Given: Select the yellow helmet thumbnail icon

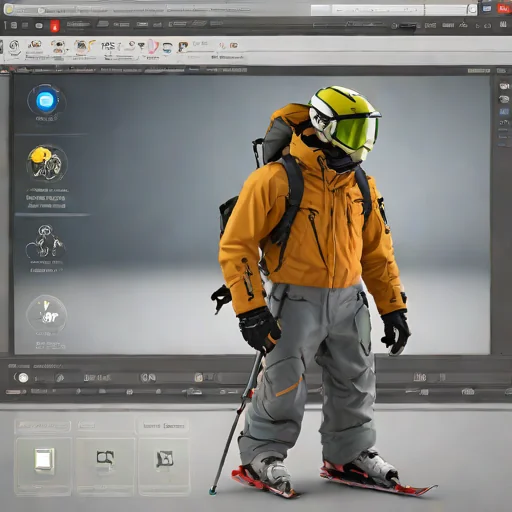Looking at the screenshot, I should [x=47, y=164].
